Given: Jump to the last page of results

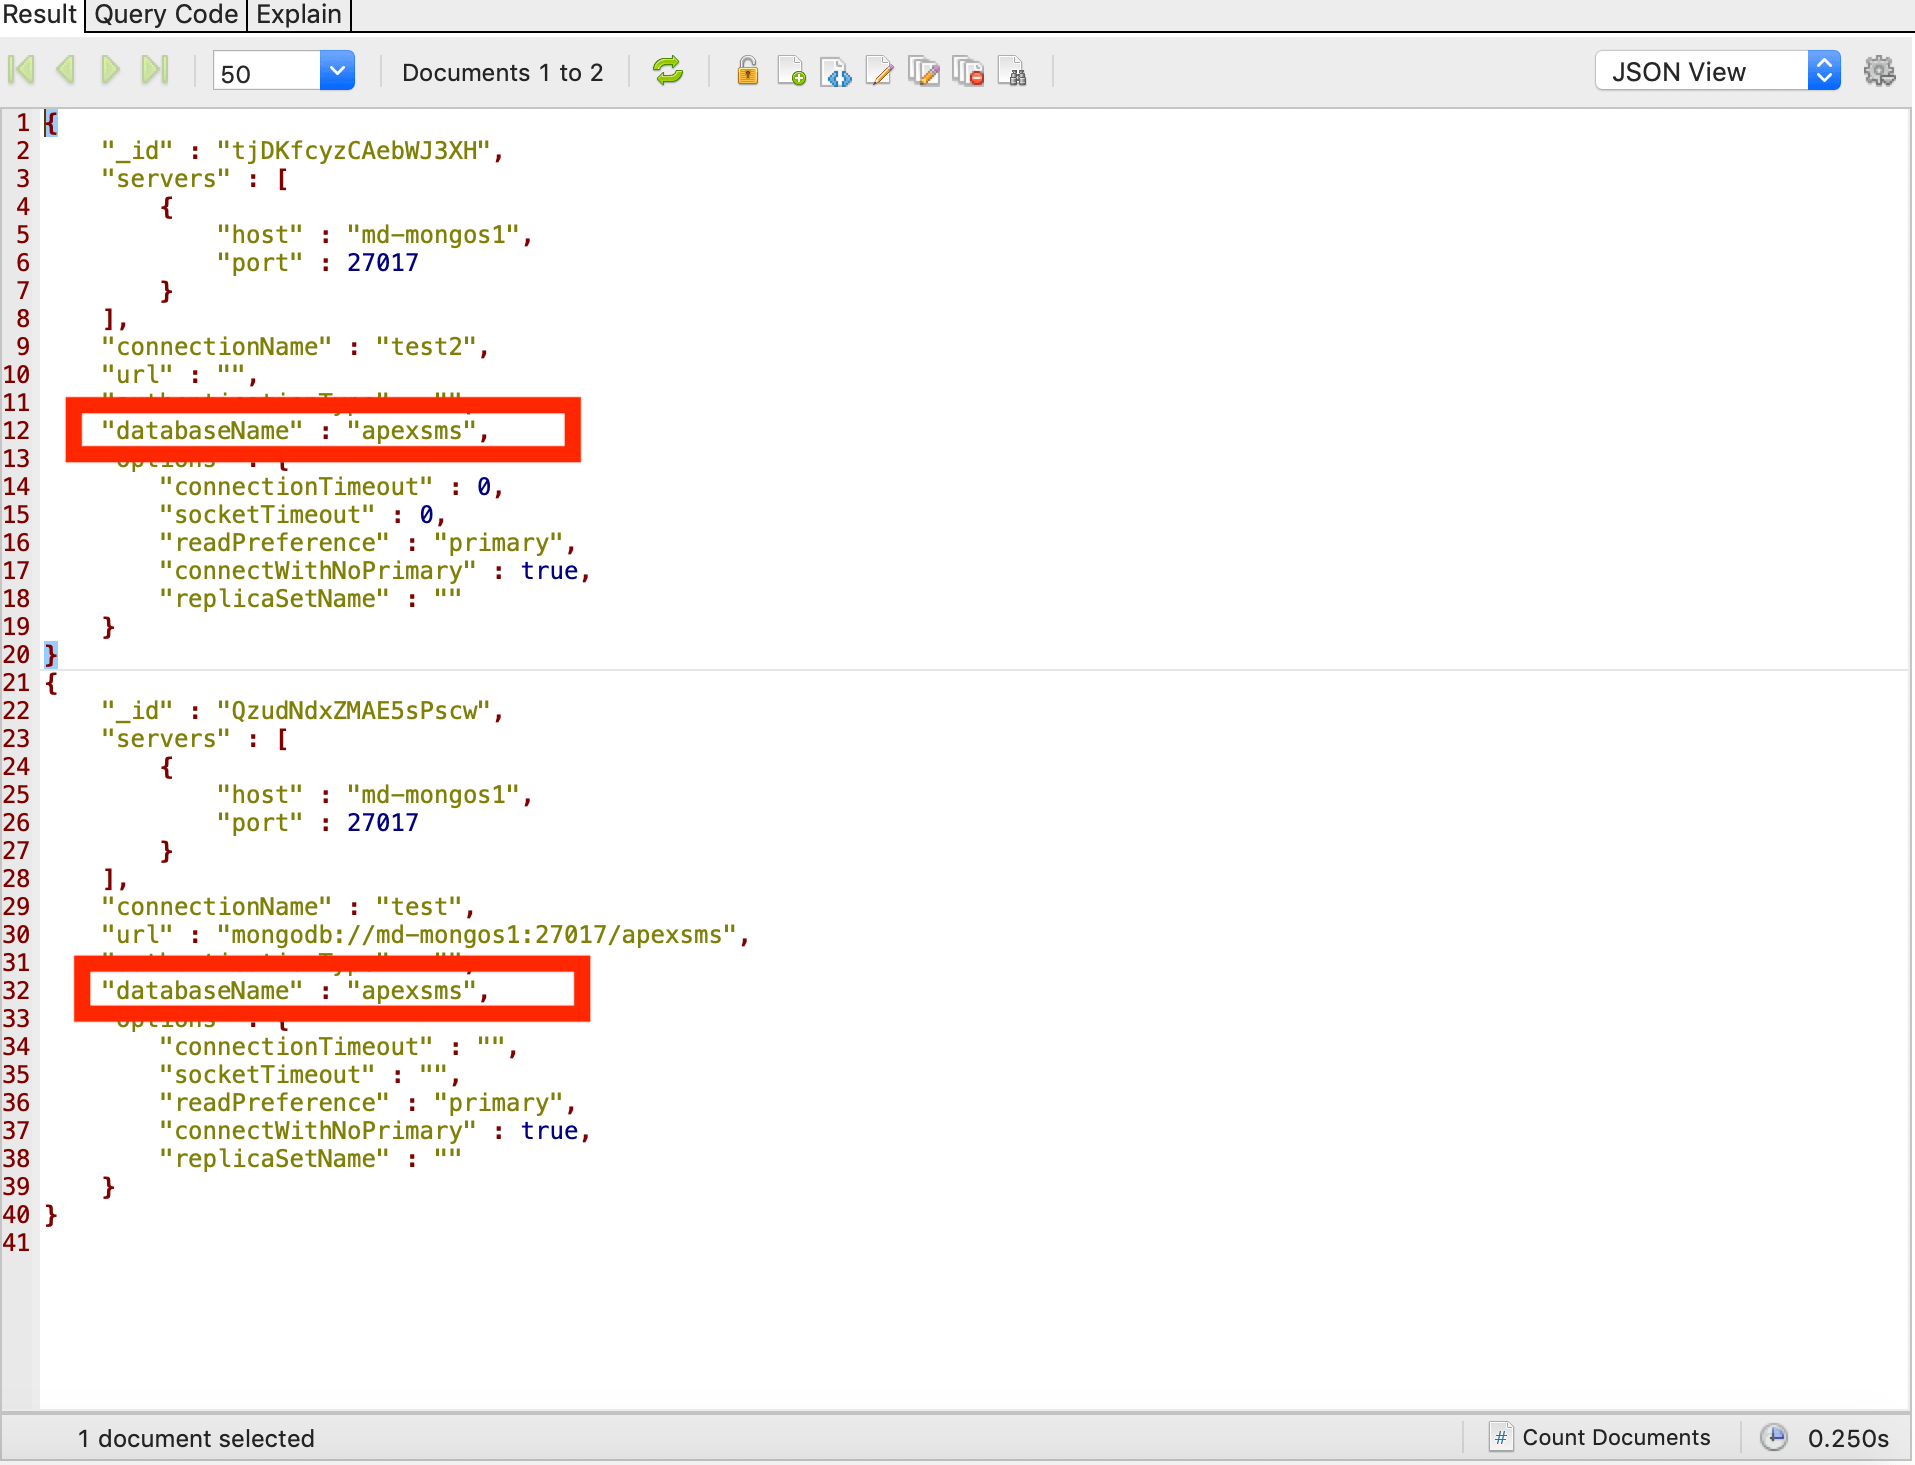Looking at the screenshot, I should coord(155,70).
